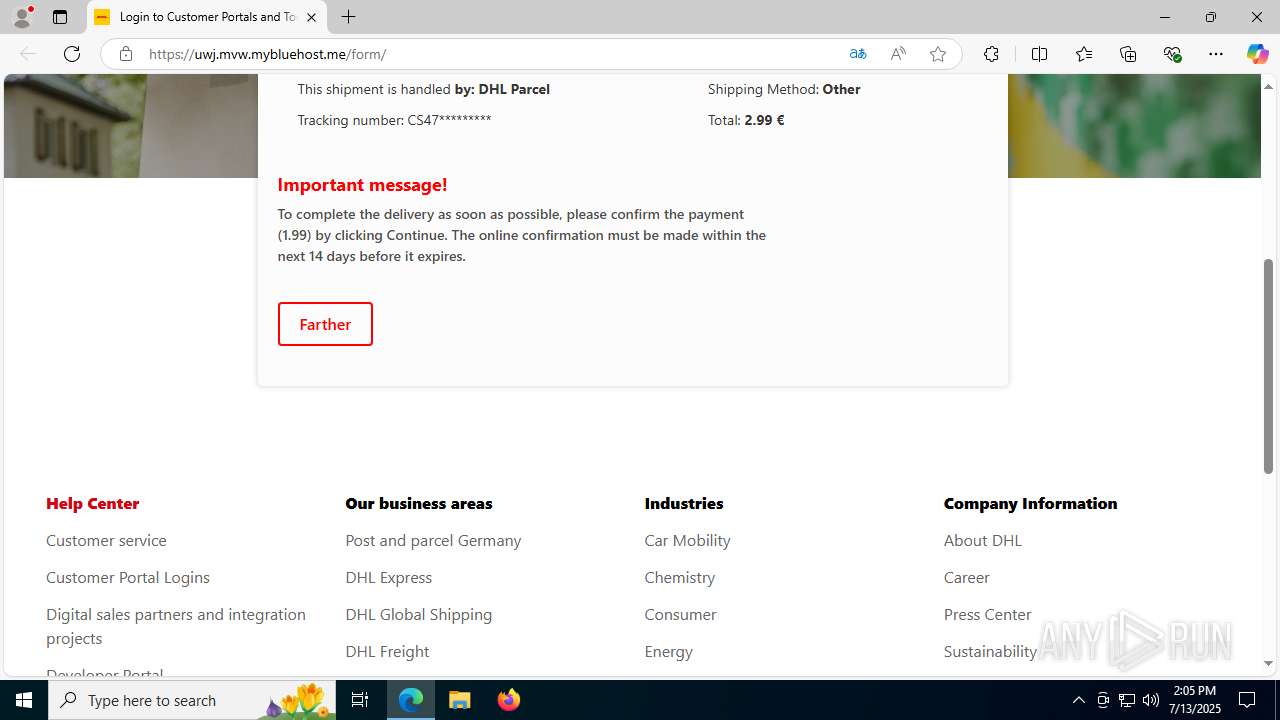Viewport: 1280px width, 720px height.
Task: Open notification center icon
Action: pyautogui.click(x=1248, y=700)
